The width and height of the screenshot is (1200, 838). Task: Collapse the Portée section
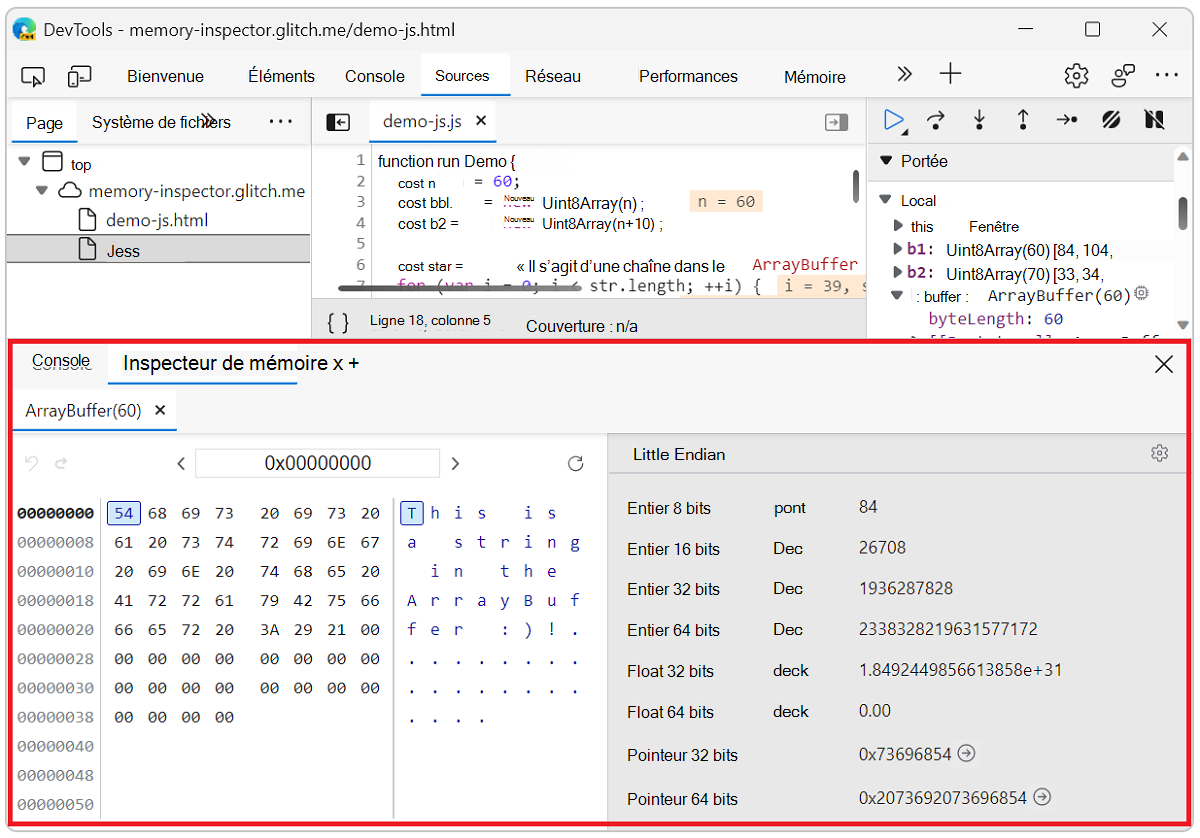(x=885, y=161)
